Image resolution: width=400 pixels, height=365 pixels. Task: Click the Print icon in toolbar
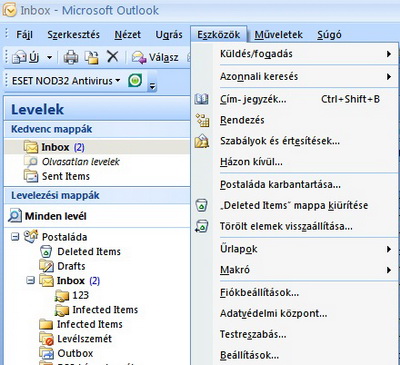coord(71,57)
